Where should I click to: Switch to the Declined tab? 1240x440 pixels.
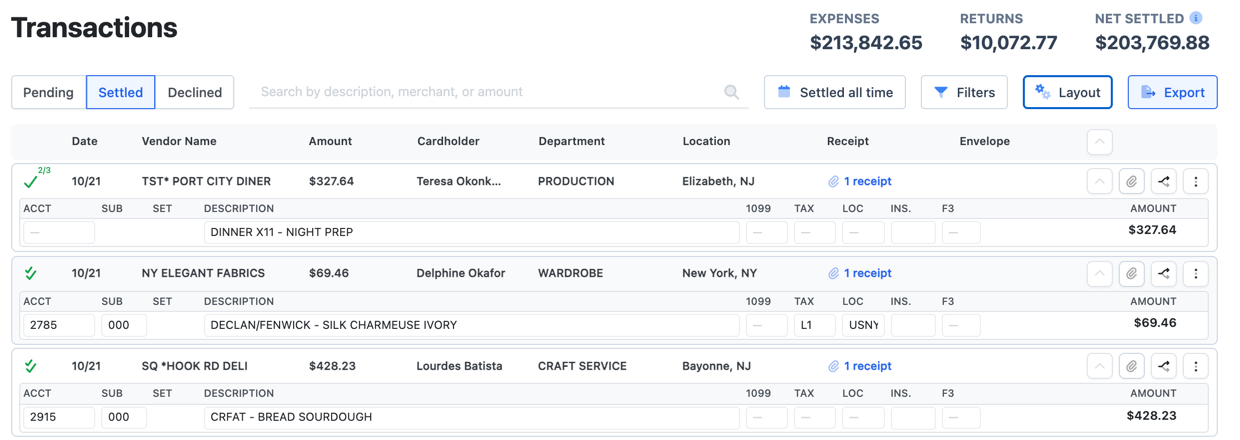[x=195, y=92]
